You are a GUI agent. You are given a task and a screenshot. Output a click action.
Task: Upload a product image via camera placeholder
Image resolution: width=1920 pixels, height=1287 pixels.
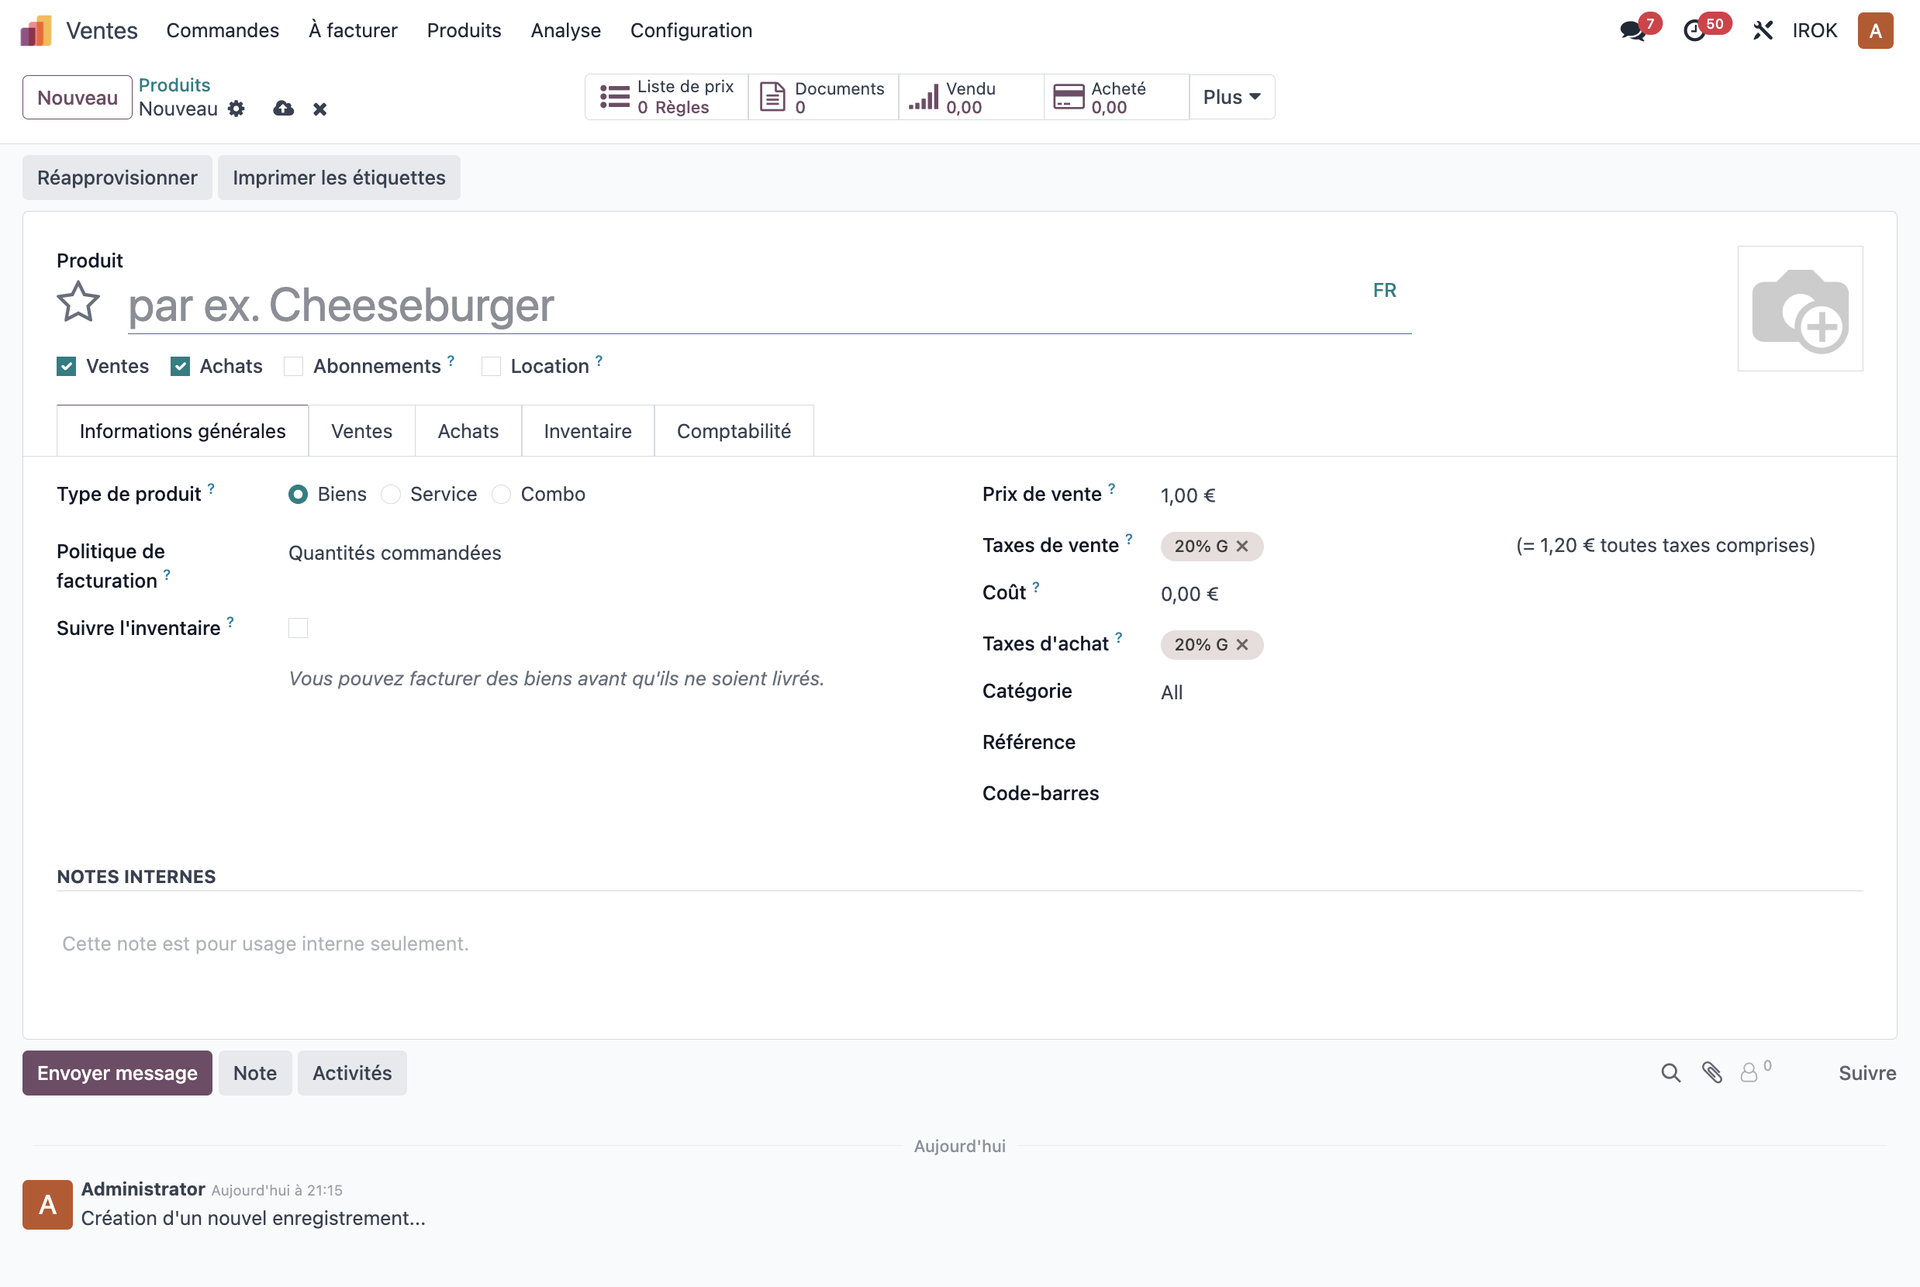point(1800,309)
